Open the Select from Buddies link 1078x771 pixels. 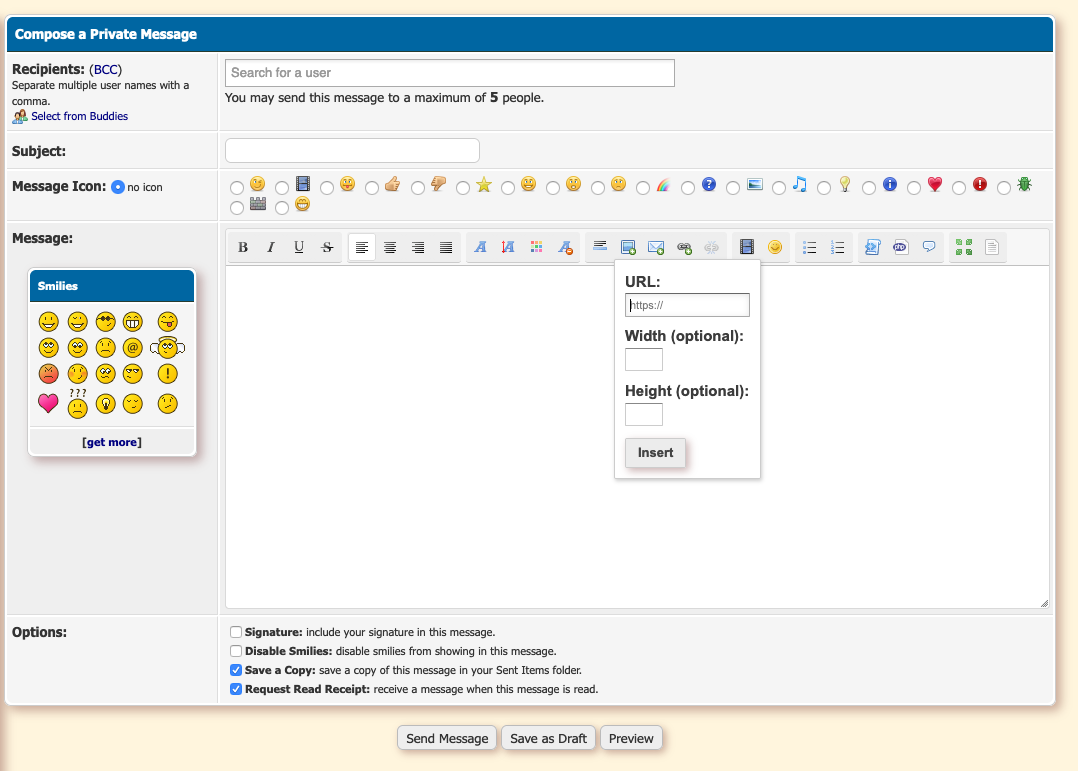79,116
